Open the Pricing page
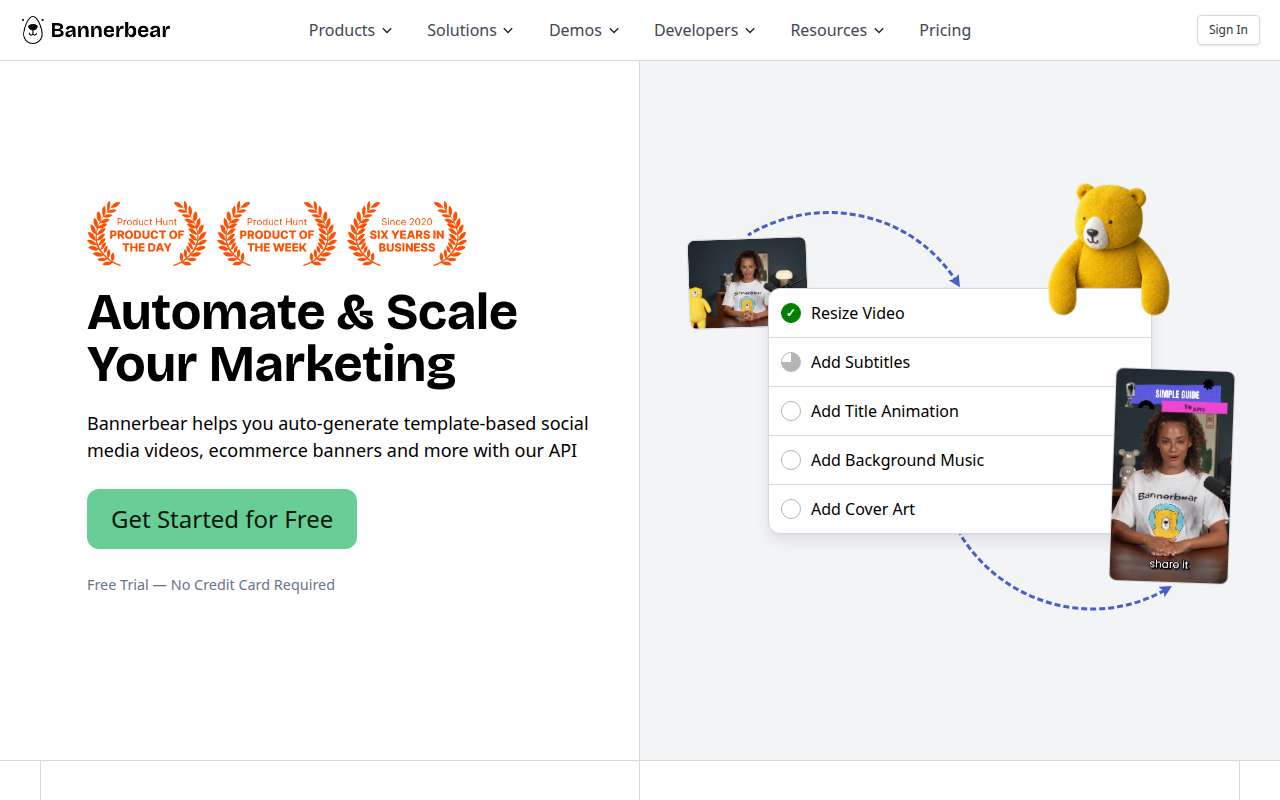This screenshot has height=800, width=1280. pyautogui.click(x=945, y=30)
